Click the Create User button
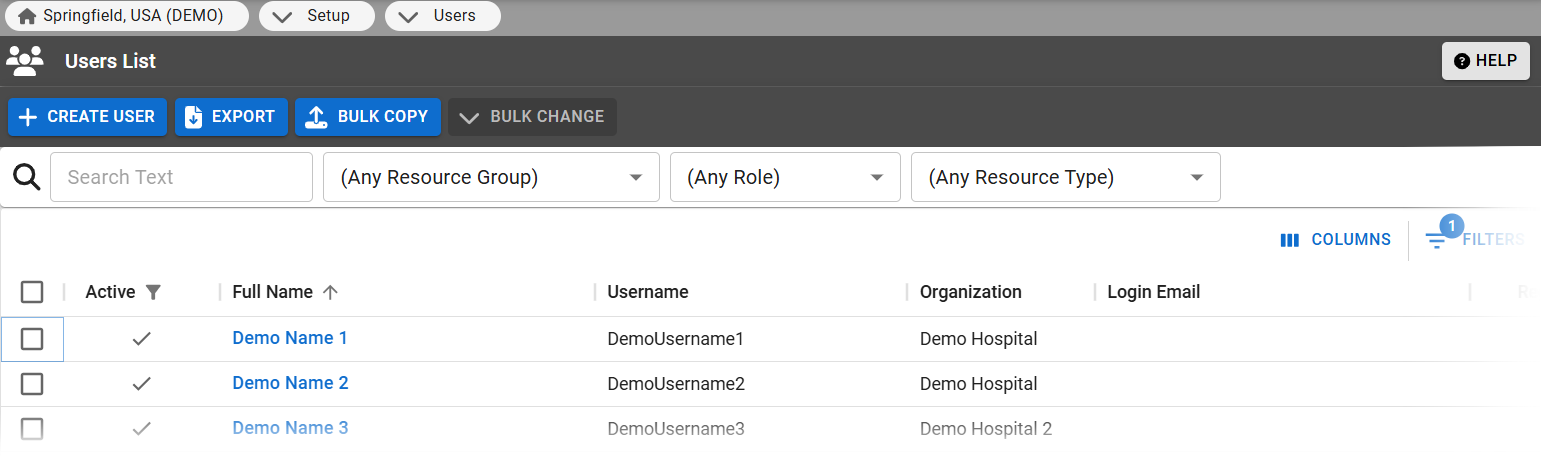 click(87, 116)
